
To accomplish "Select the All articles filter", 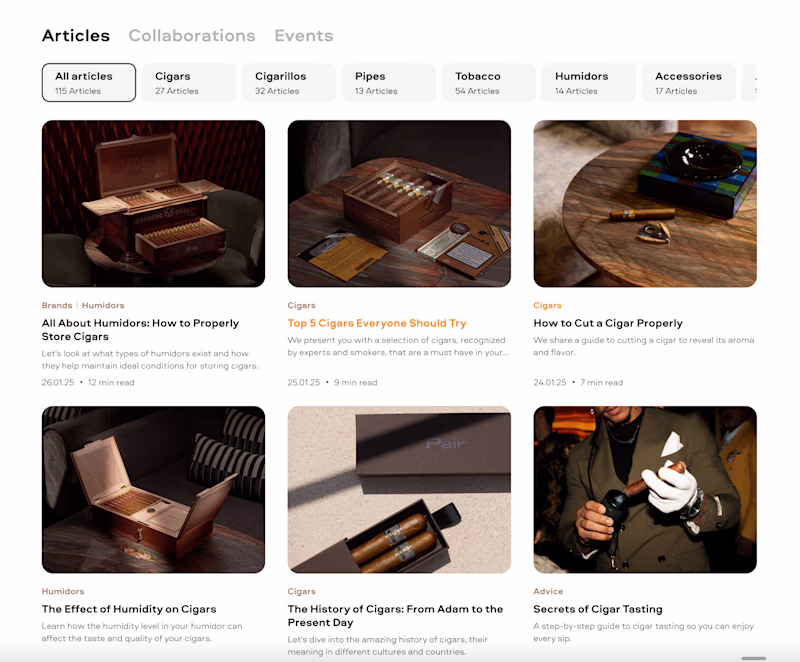I will tap(89, 83).
